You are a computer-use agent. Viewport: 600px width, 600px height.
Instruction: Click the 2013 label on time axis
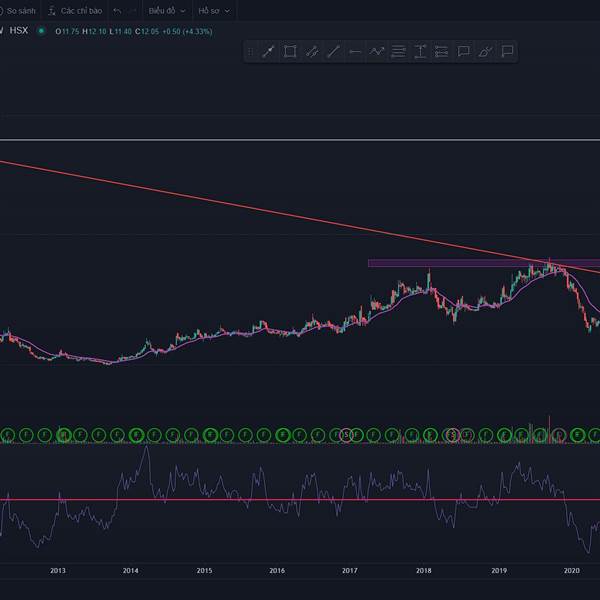57,571
